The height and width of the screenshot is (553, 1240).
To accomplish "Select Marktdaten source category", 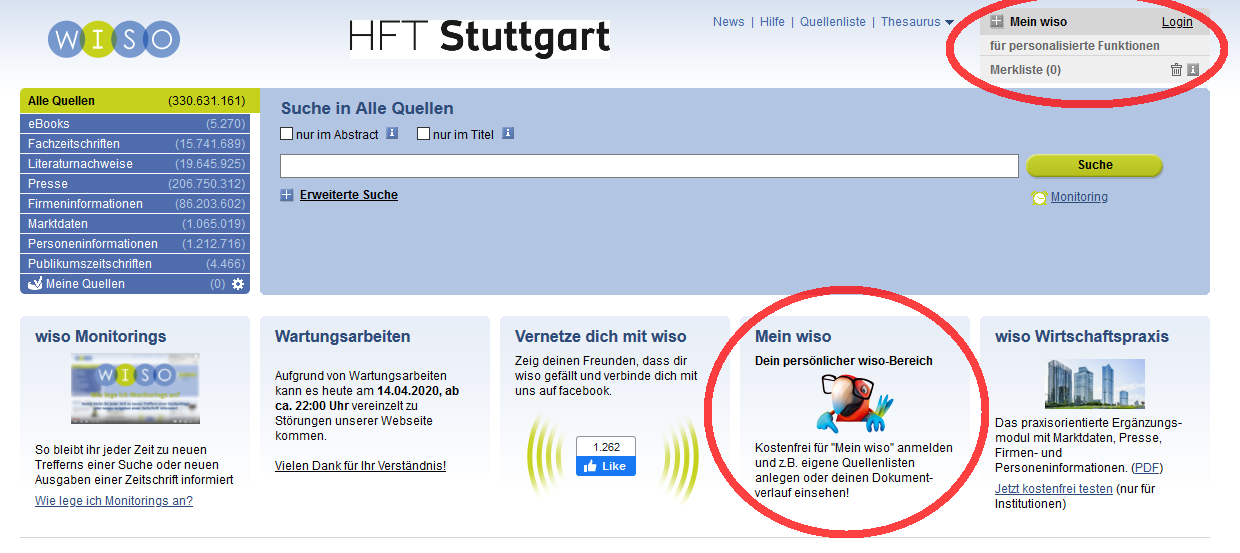I will [135, 224].
